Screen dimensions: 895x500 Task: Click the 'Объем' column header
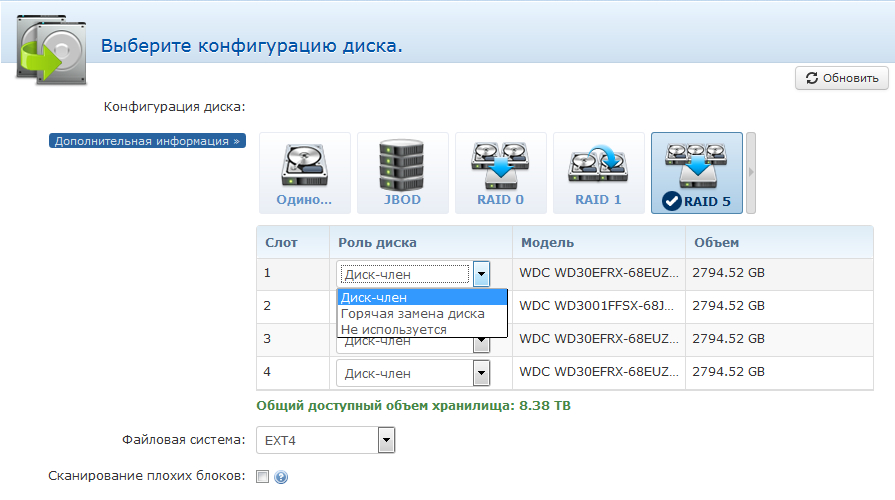pos(715,243)
